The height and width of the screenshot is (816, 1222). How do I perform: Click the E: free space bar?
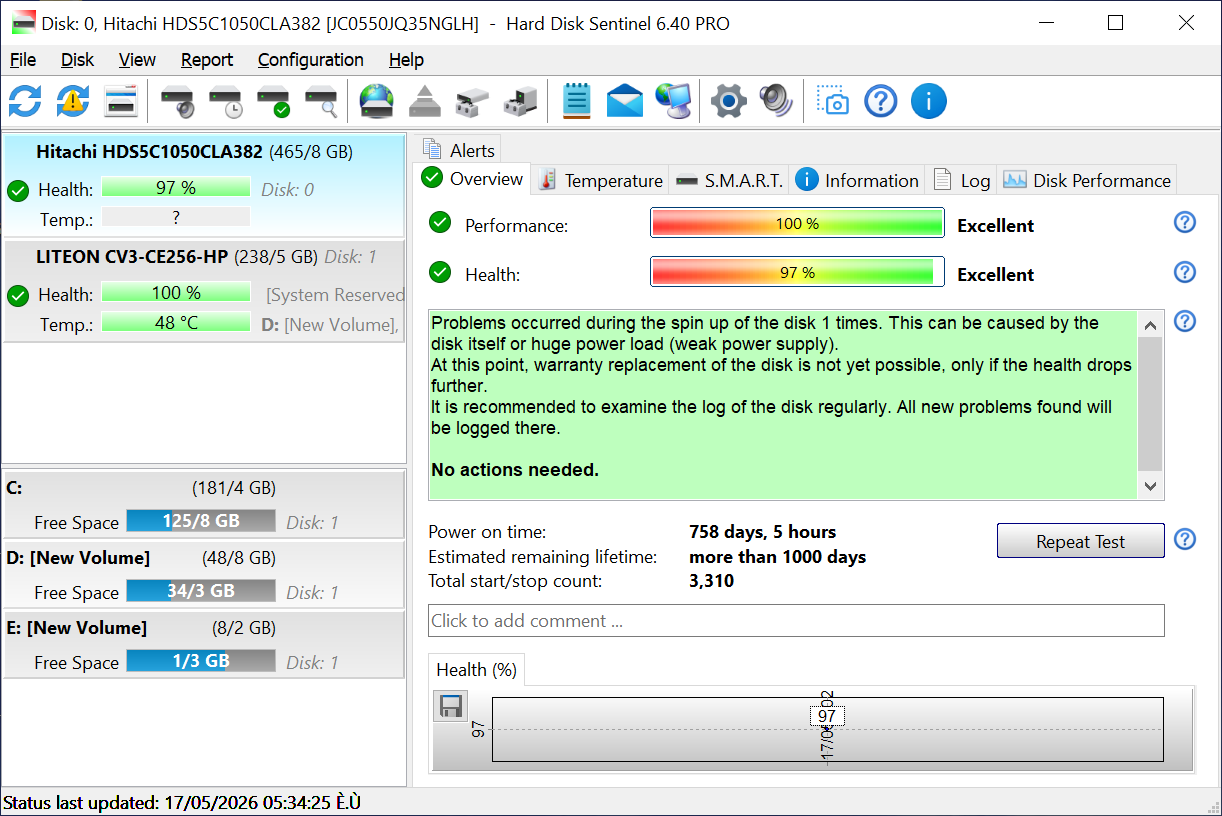coord(201,661)
